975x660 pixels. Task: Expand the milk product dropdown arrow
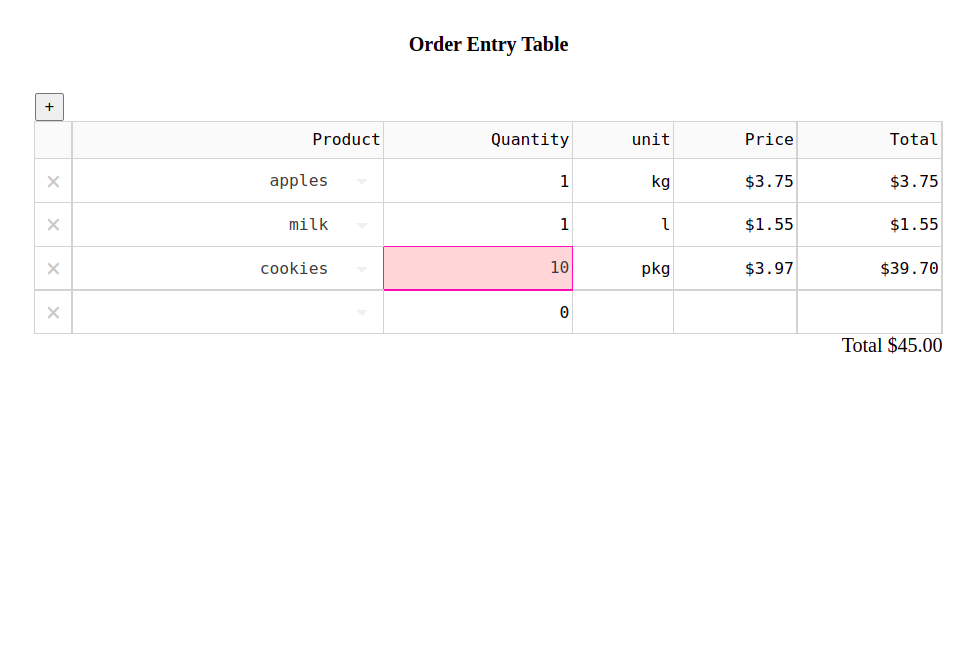coord(362,225)
